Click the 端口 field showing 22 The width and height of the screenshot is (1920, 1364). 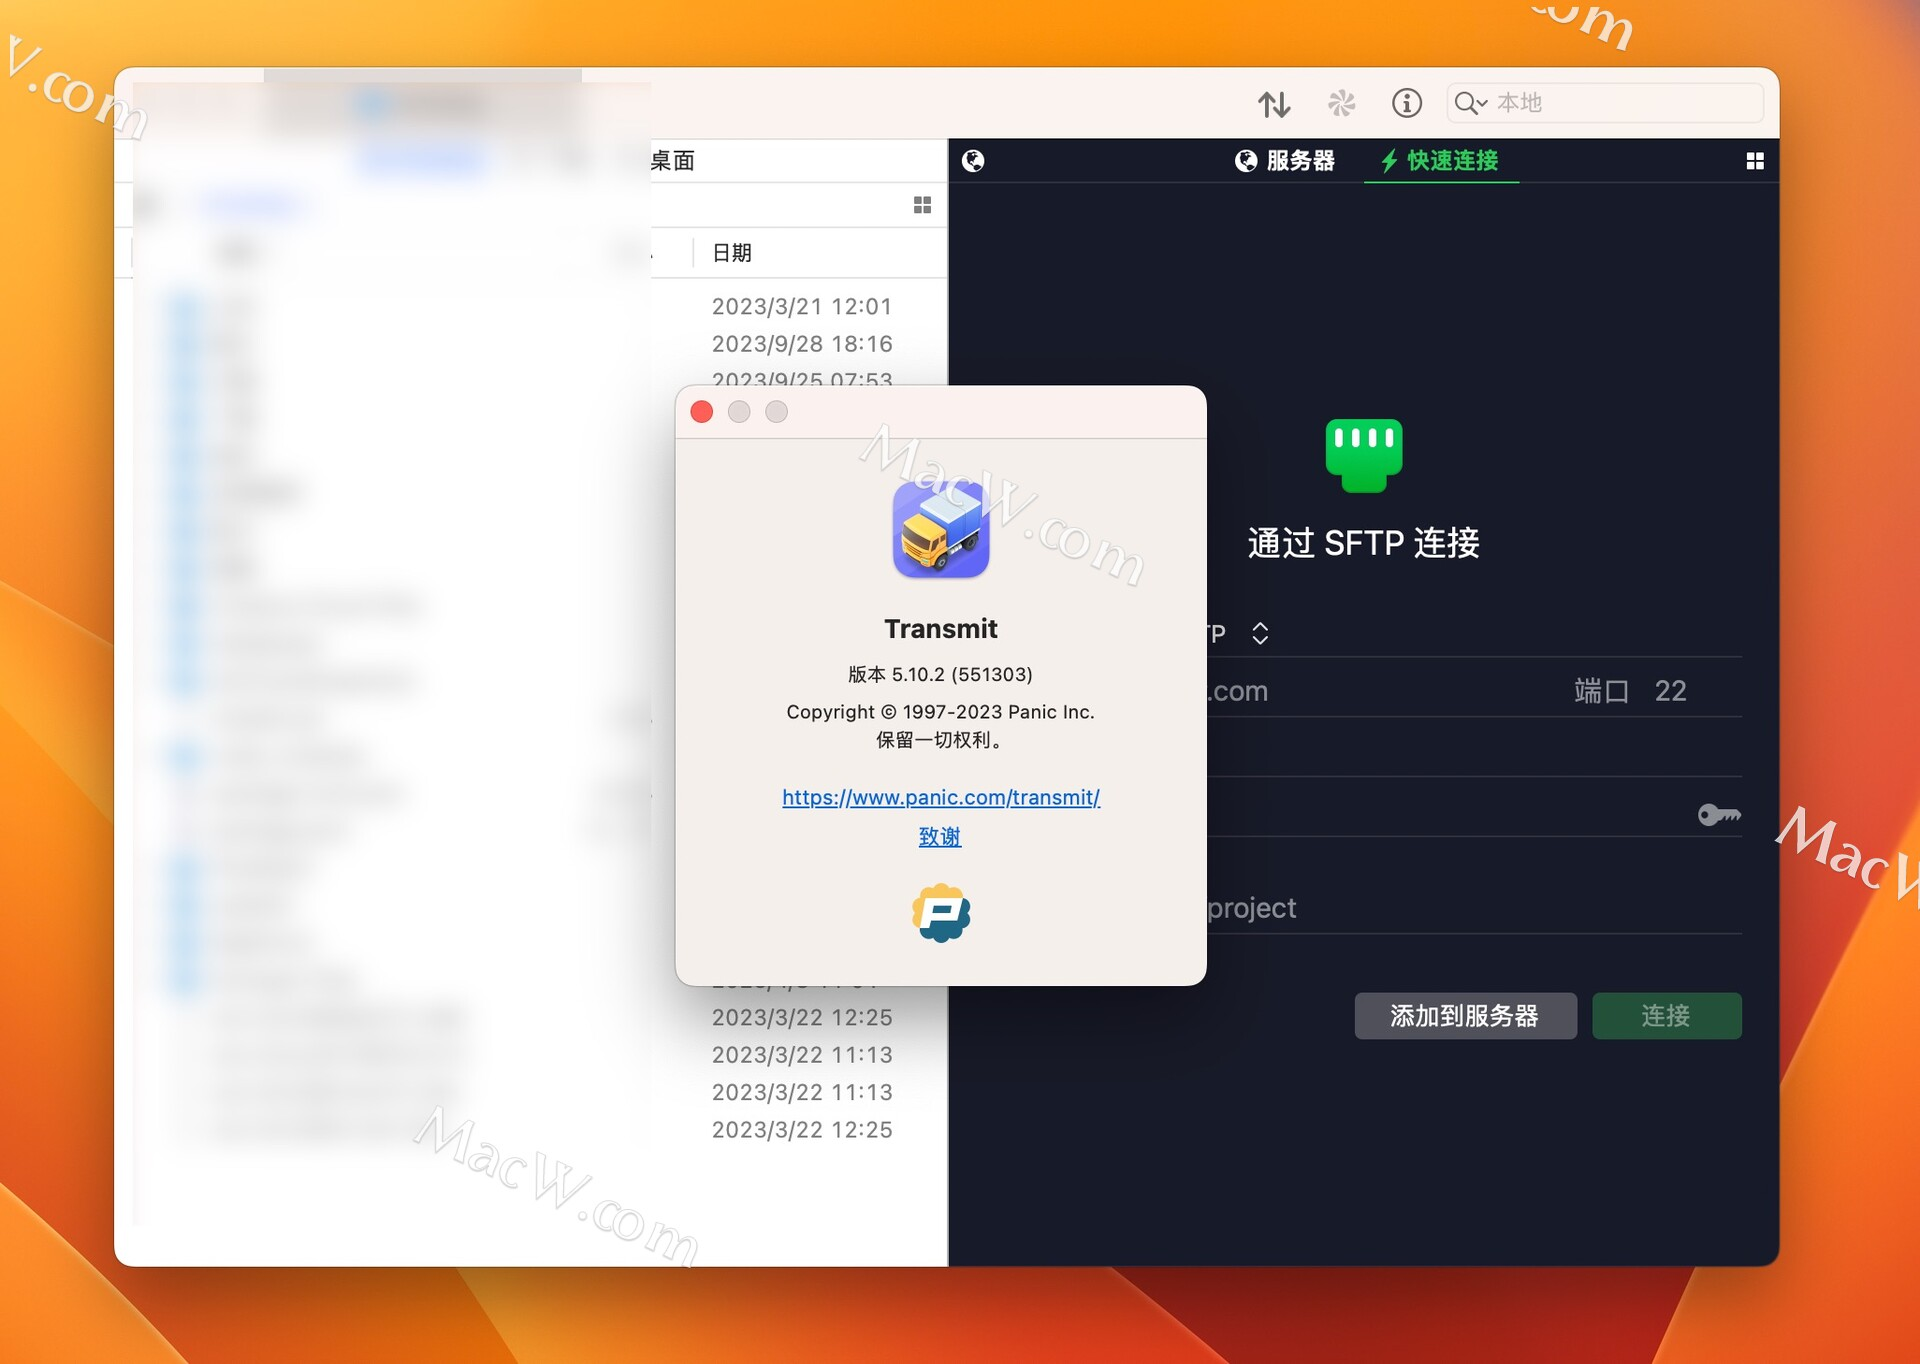[1670, 691]
